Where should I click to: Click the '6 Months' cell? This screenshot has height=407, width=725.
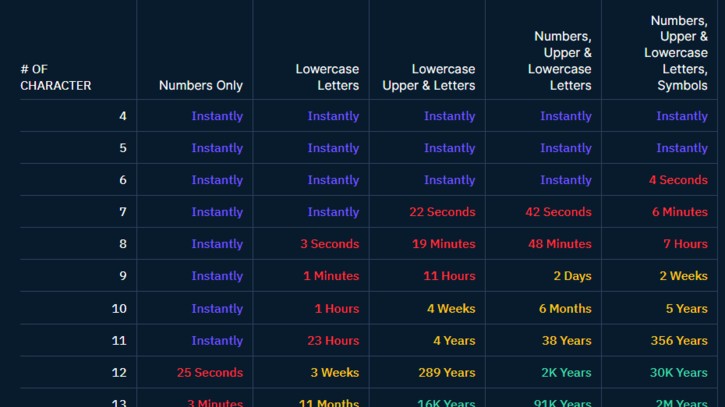point(565,309)
